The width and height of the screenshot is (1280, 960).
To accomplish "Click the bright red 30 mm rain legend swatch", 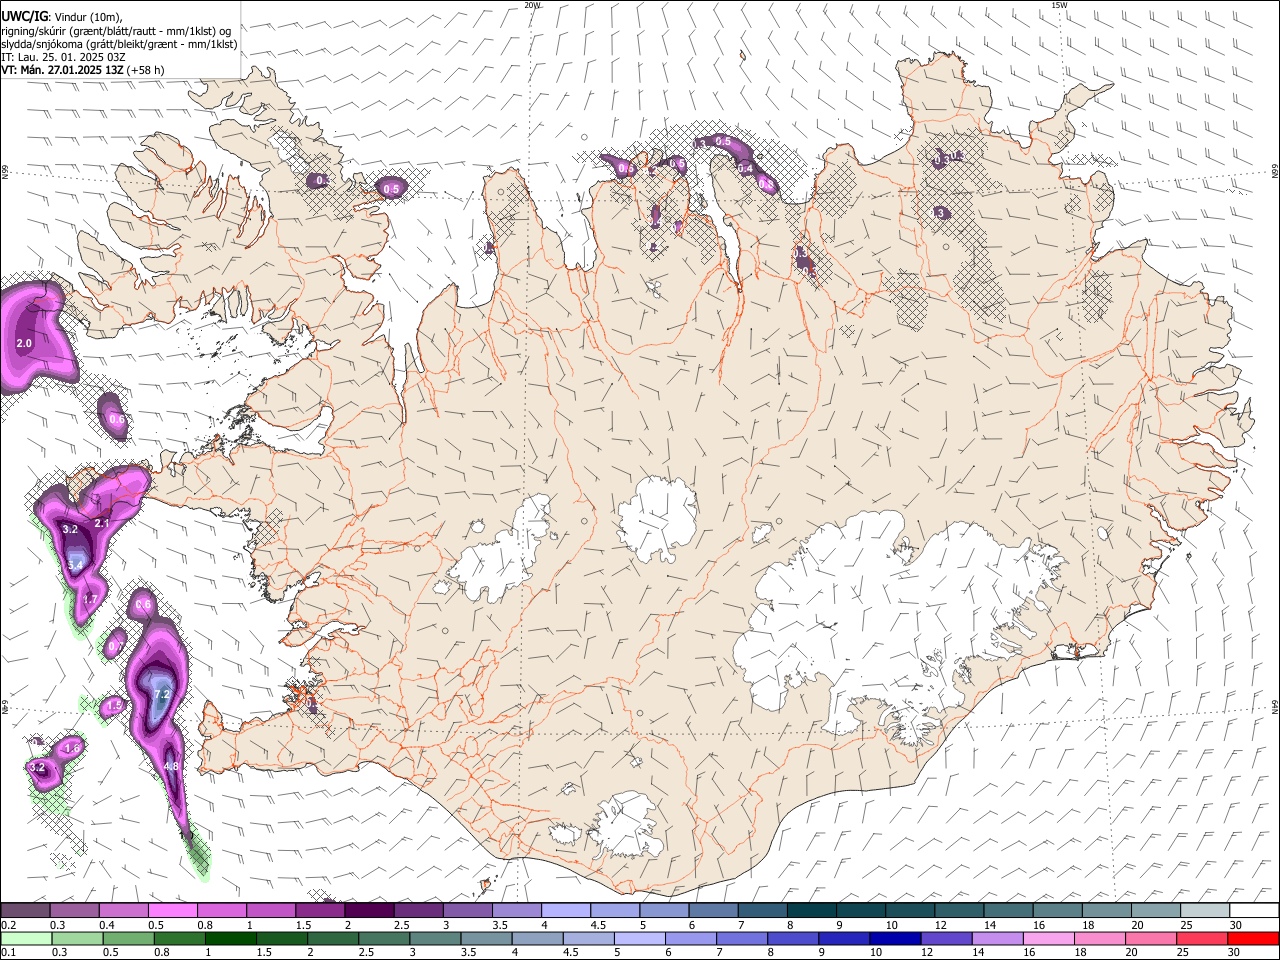I will click(x=1253, y=938).
